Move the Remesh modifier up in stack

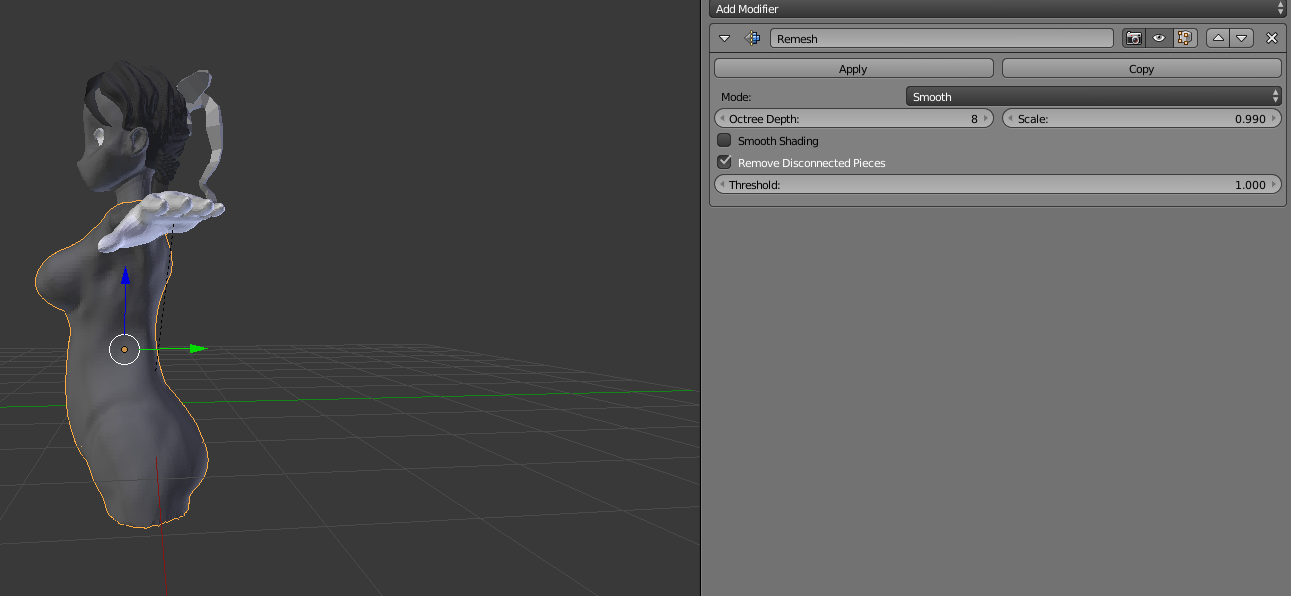pos(1218,38)
